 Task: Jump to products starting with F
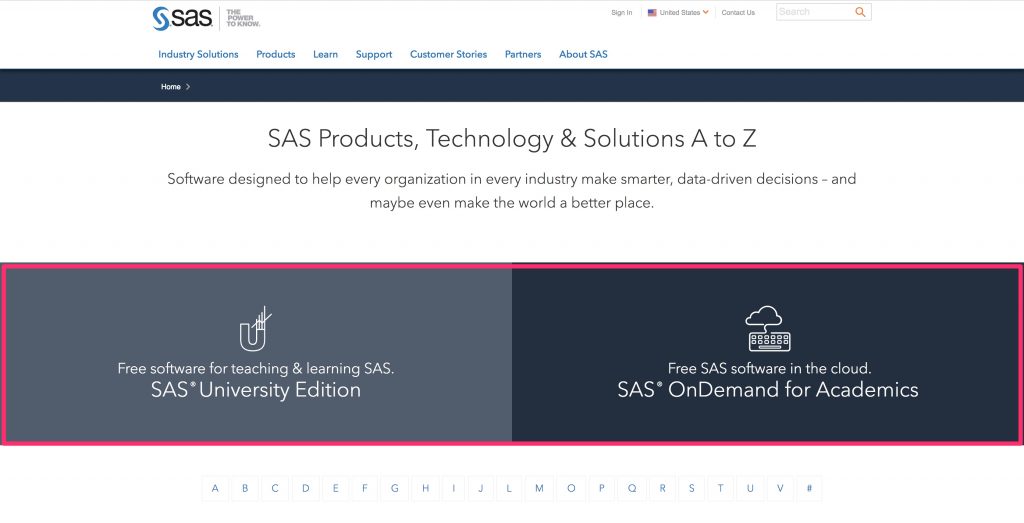364,488
